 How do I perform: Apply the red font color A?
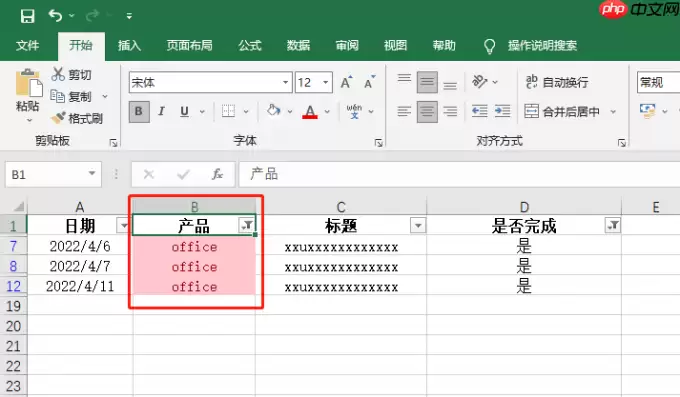310,112
